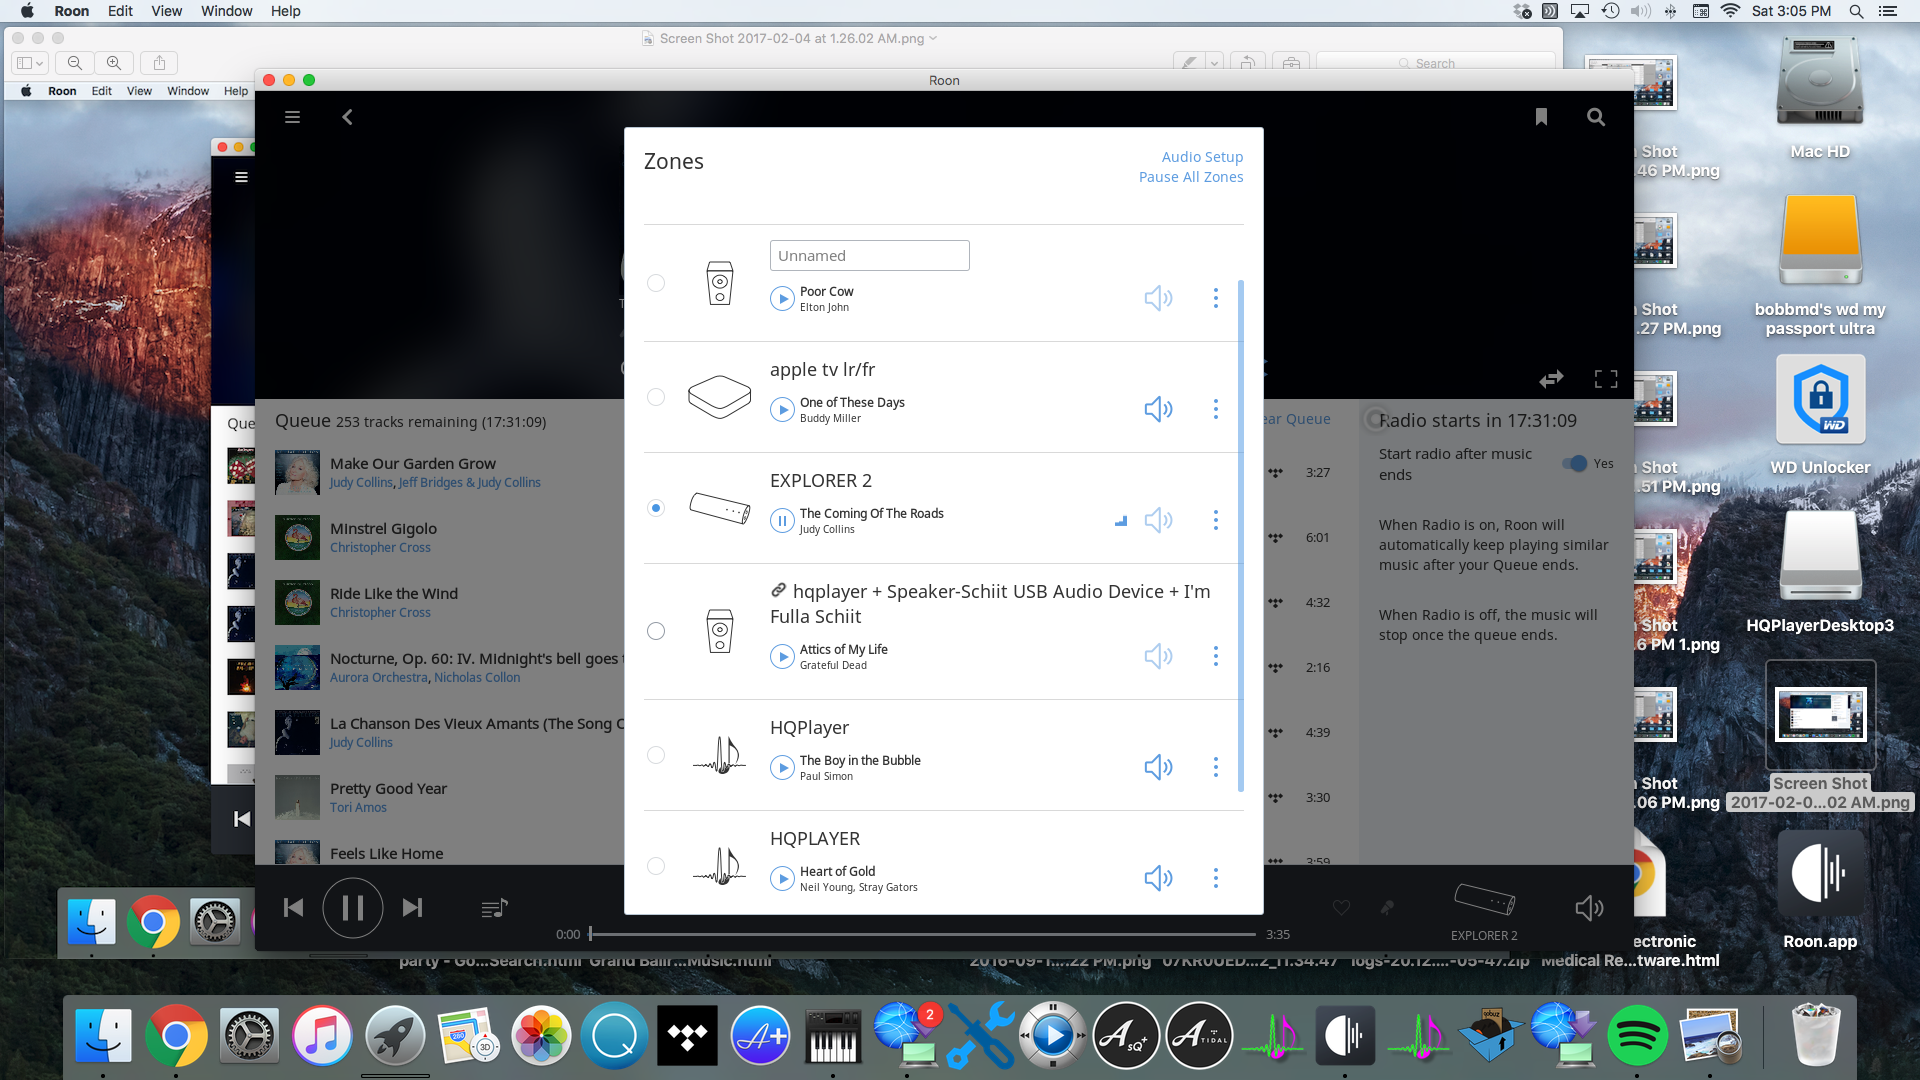Open the three-dot menu for the HQPlayer zone
1920x1080 pixels.
click(1216, 767)
